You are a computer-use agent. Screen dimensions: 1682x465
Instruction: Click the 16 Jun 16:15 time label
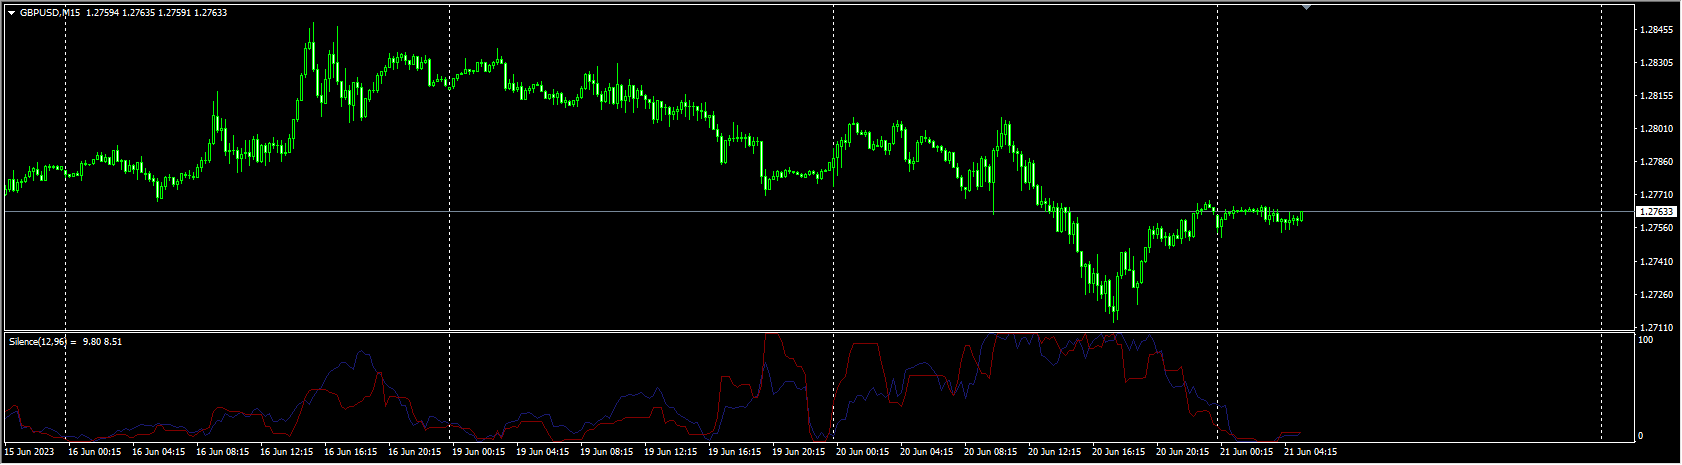(x=350, y=452)
